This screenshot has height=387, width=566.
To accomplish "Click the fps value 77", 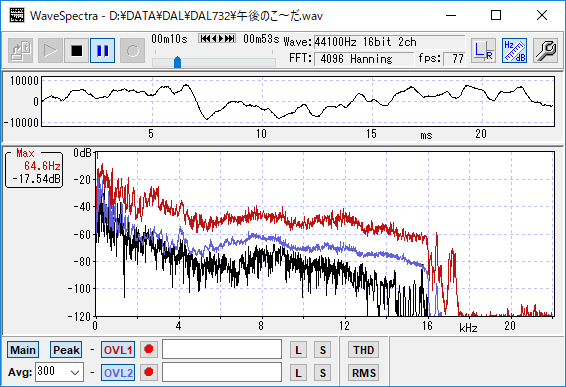I will [454, 59].
